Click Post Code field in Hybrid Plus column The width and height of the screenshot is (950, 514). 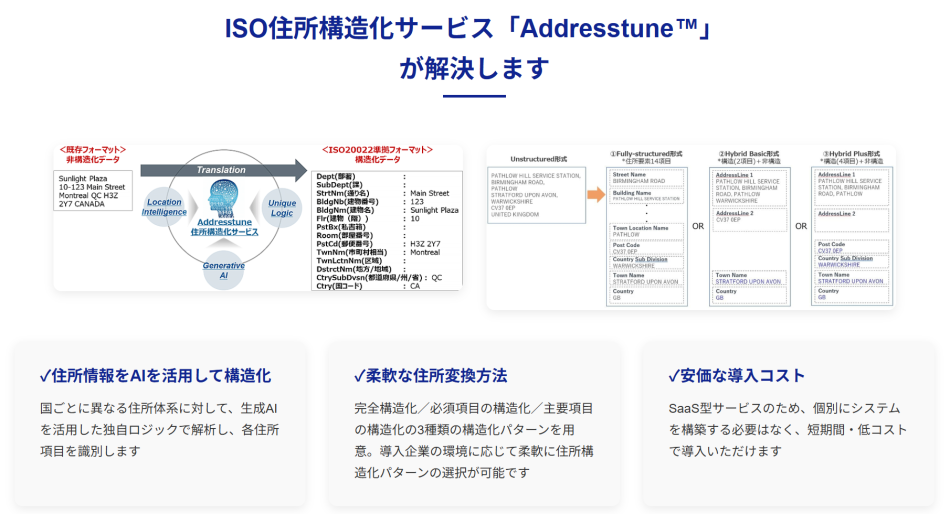pos(851,247)
